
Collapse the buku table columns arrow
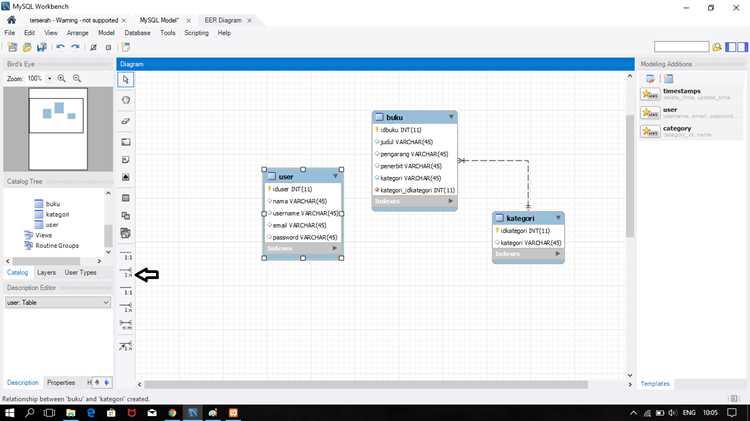click(451, 117)
